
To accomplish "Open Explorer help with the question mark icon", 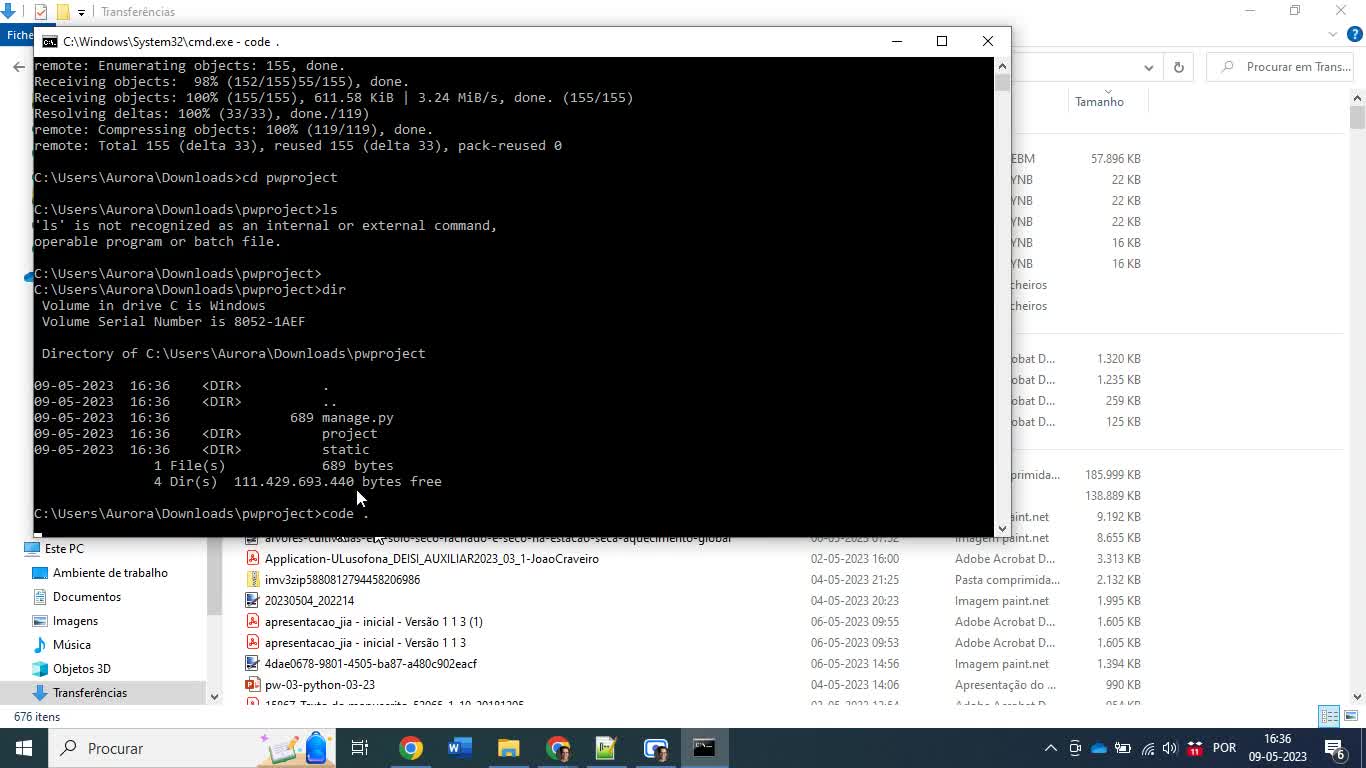I will (x=1355, y=34).
